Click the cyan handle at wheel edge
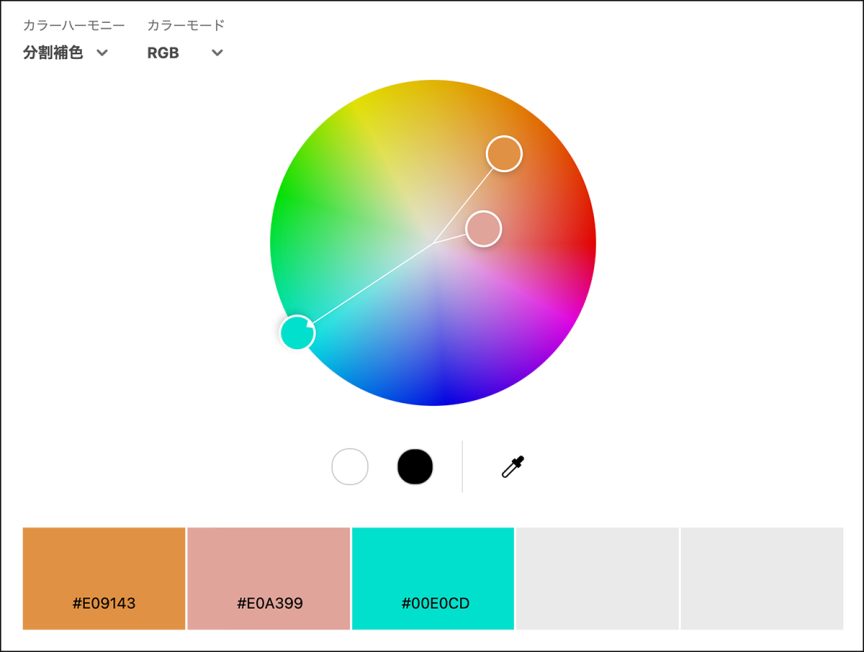Viewport: 864px width, 652px height. (297, 332)
